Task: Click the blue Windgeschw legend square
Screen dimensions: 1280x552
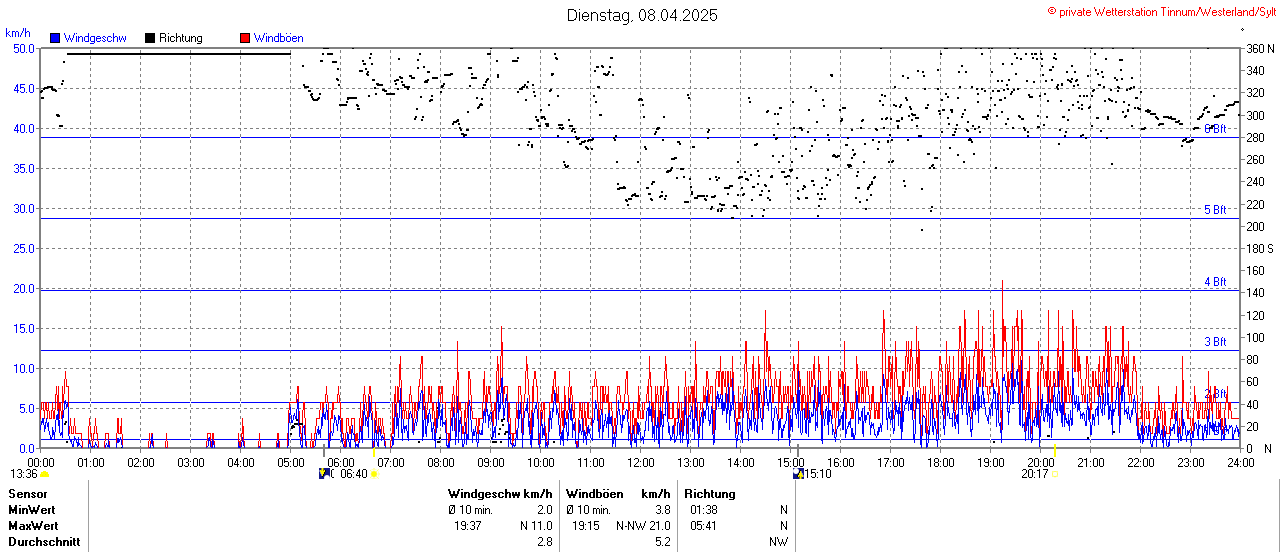Action: (55, 38)
